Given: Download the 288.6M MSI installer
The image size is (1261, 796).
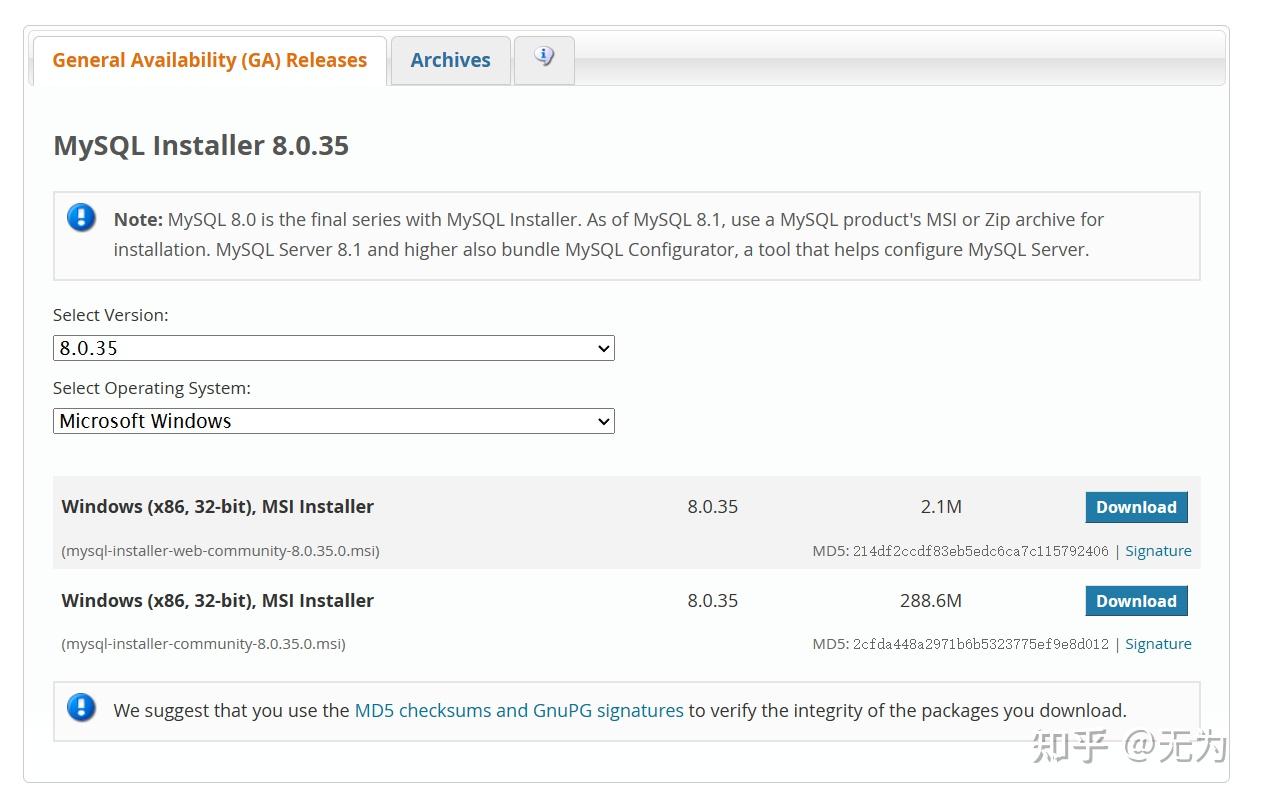Looking at the screenshot, I should tap(1136, 601).
